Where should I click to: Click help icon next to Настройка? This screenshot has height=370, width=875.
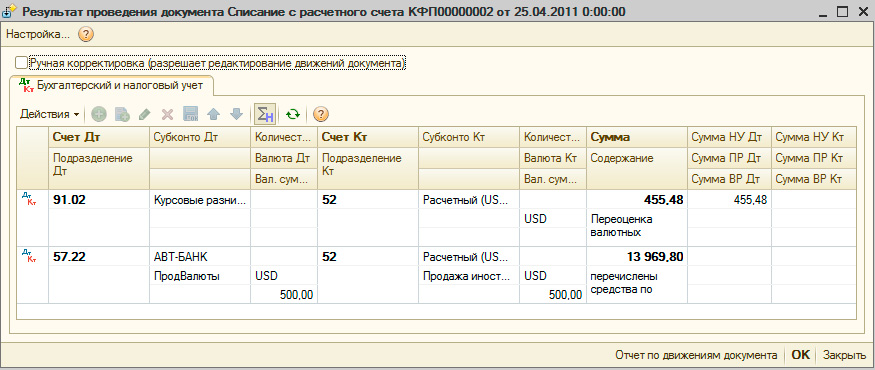pyautogui.click(x=85, y=35)
